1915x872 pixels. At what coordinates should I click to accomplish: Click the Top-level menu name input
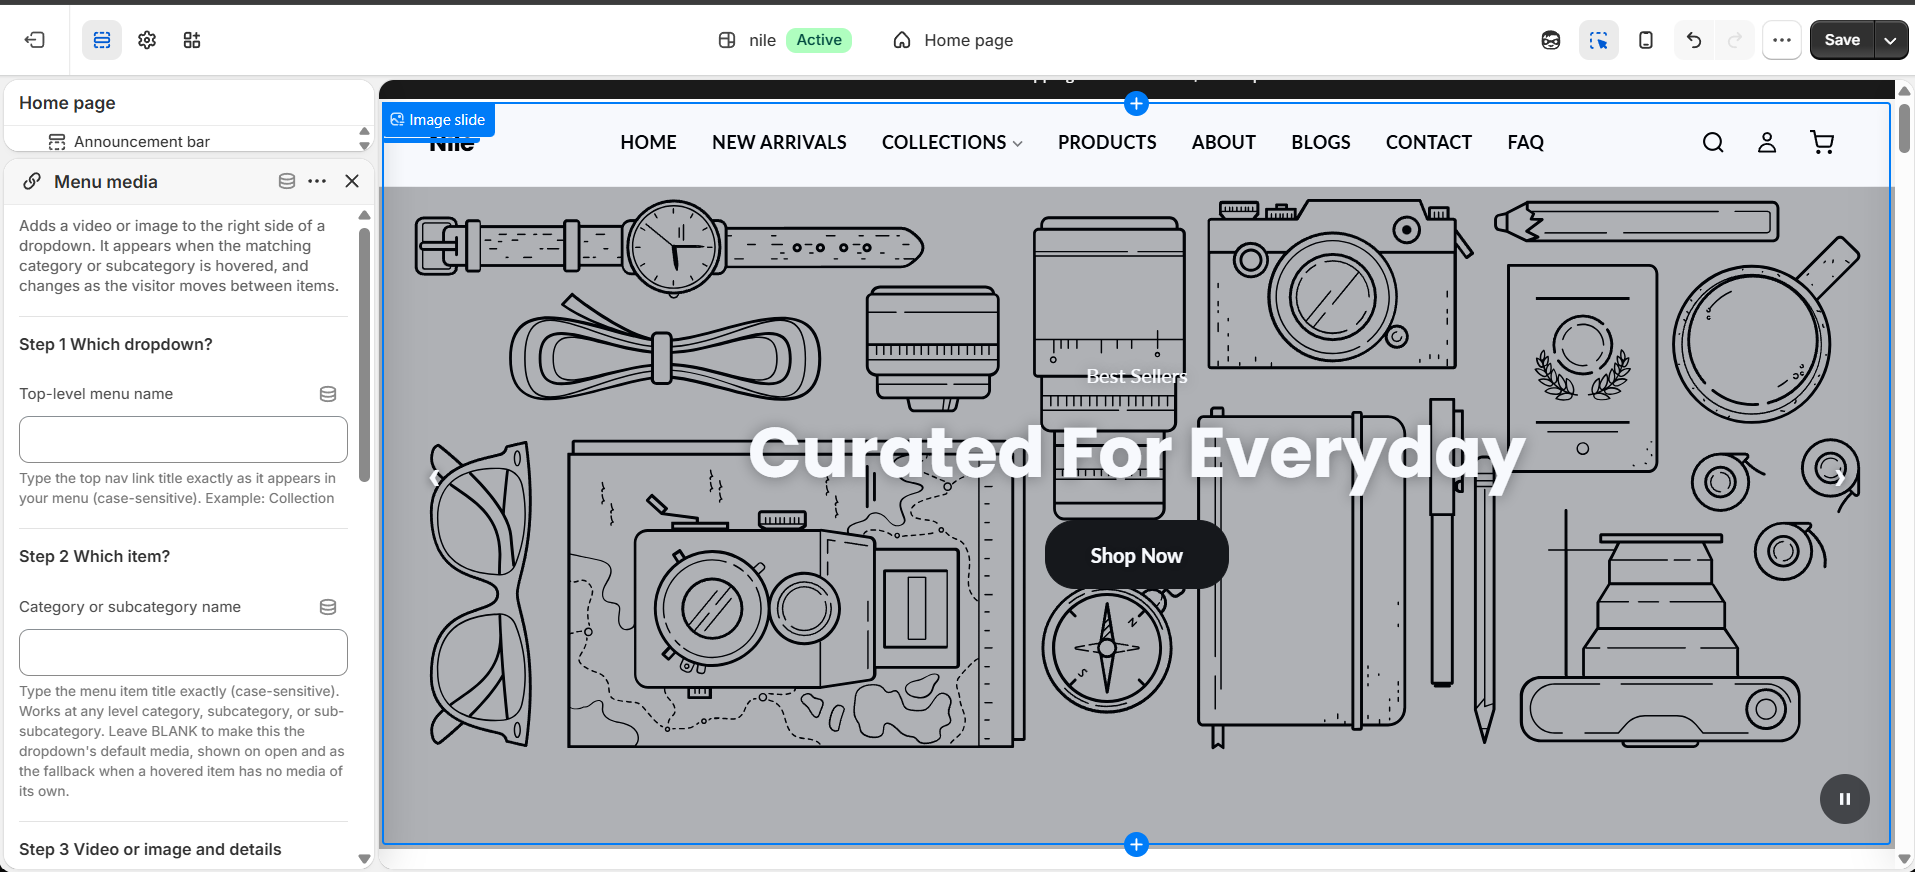pyautogui.click(x=183, y=440)
